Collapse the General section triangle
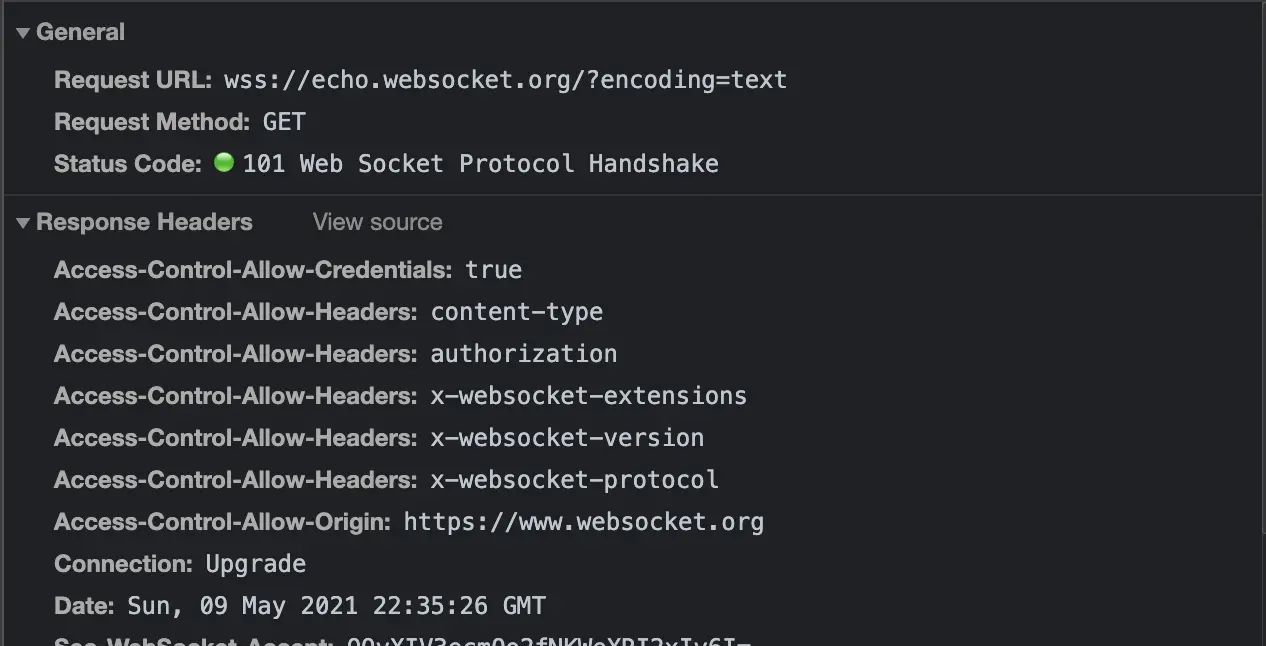The width and height of the screenshot is (1266, 646). point(21,31)
